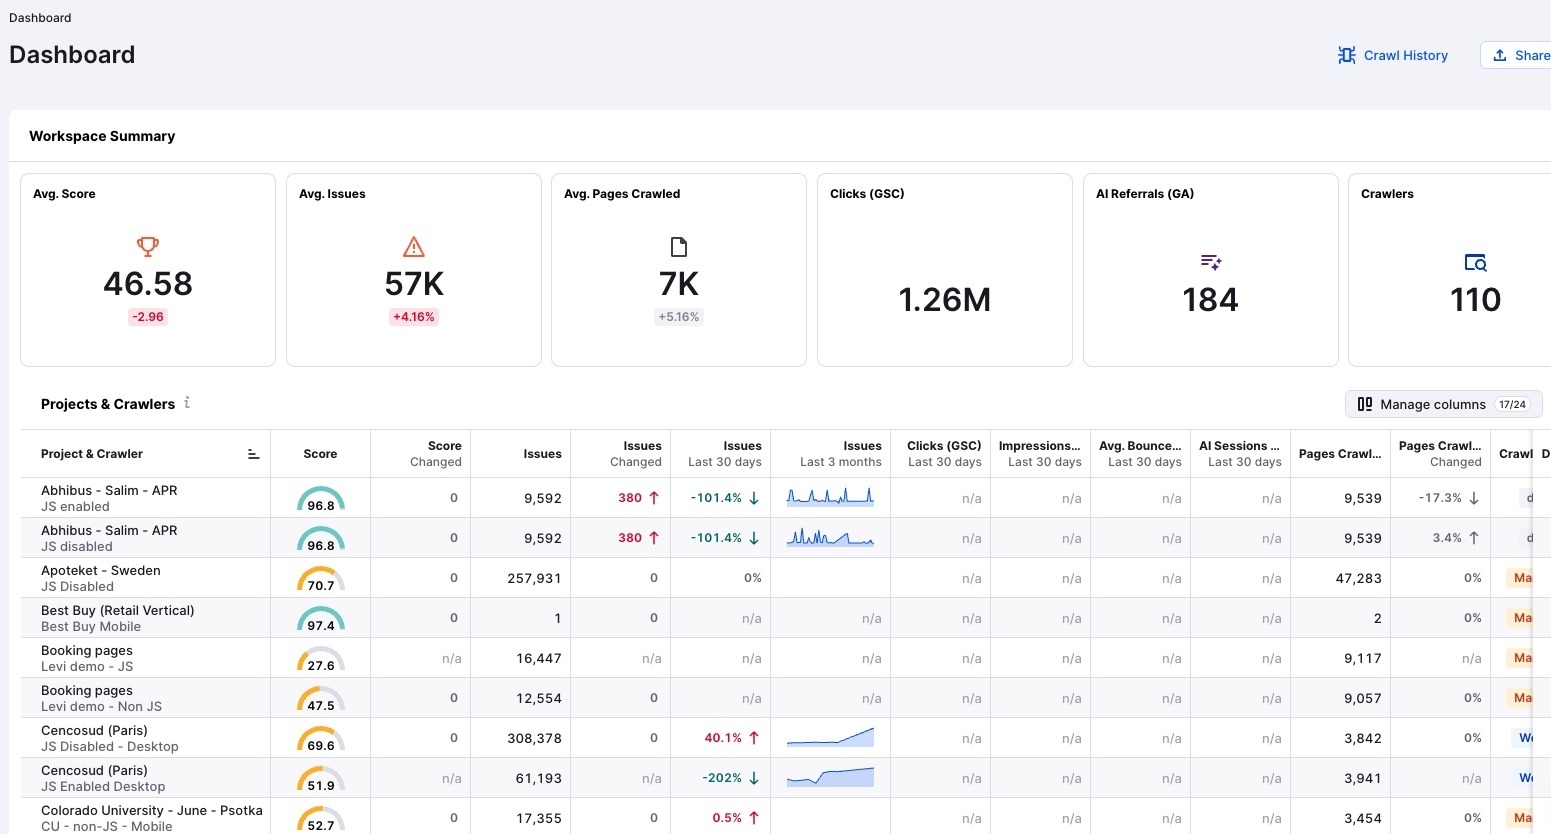Open Cencosud (Paris) JS Disabled - Desktop
This screenshot has width=1551, height=834.
coord(110,738)
